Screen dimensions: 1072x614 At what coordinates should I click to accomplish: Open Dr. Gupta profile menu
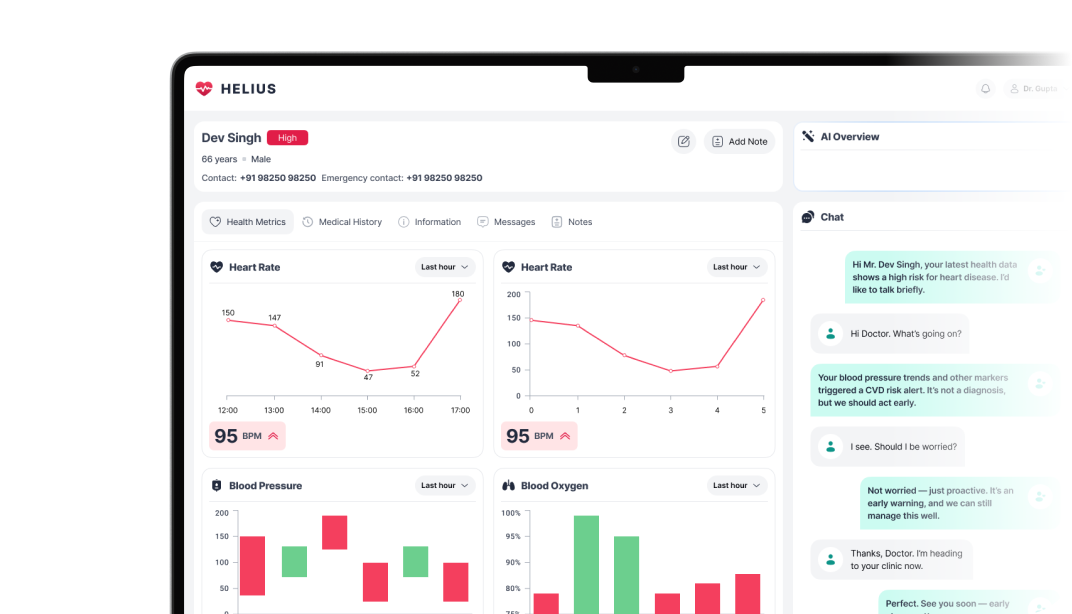tap(1032, 89)
